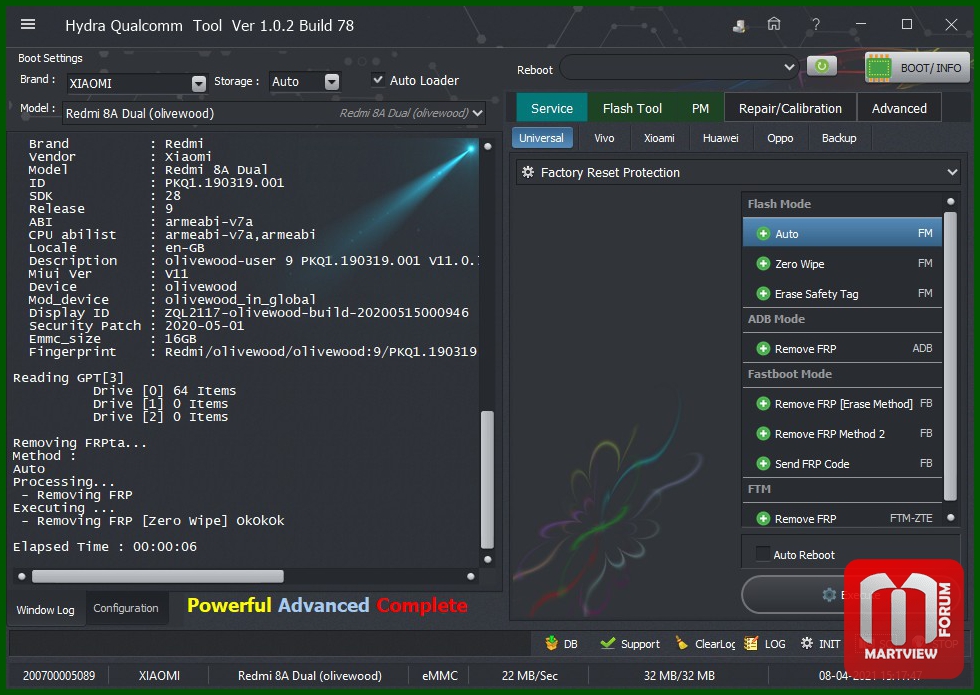
Task: Select the Xioami sub-tab
Action: point(659,138)
